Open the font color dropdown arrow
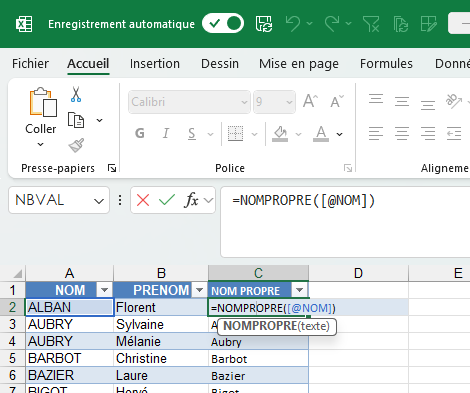The image size is (470, 393). coord(340,134)
